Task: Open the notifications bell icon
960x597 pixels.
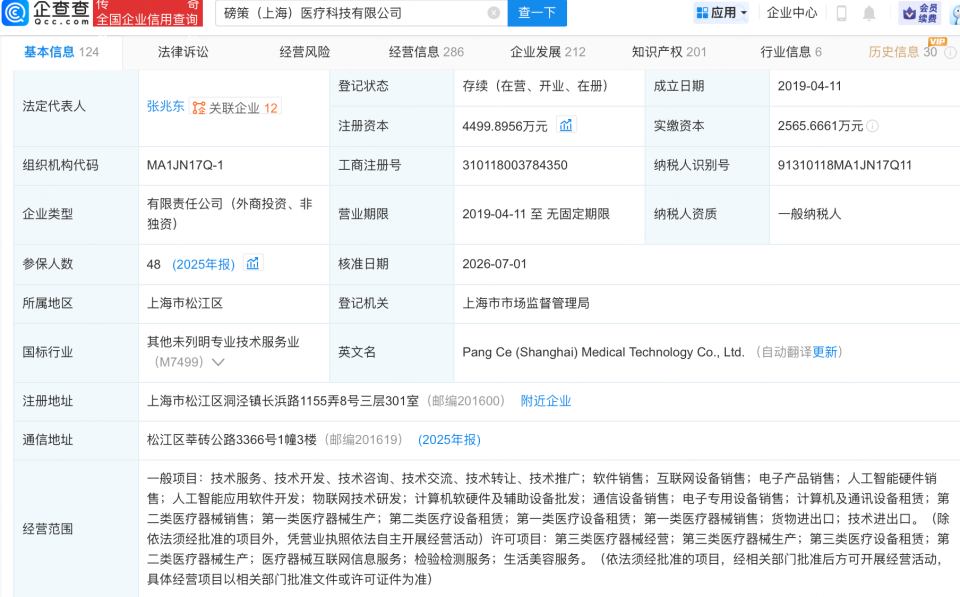Action: 869,13
